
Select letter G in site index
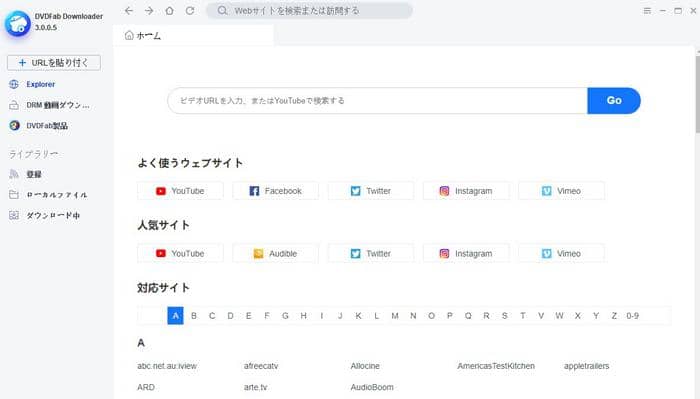285,316
